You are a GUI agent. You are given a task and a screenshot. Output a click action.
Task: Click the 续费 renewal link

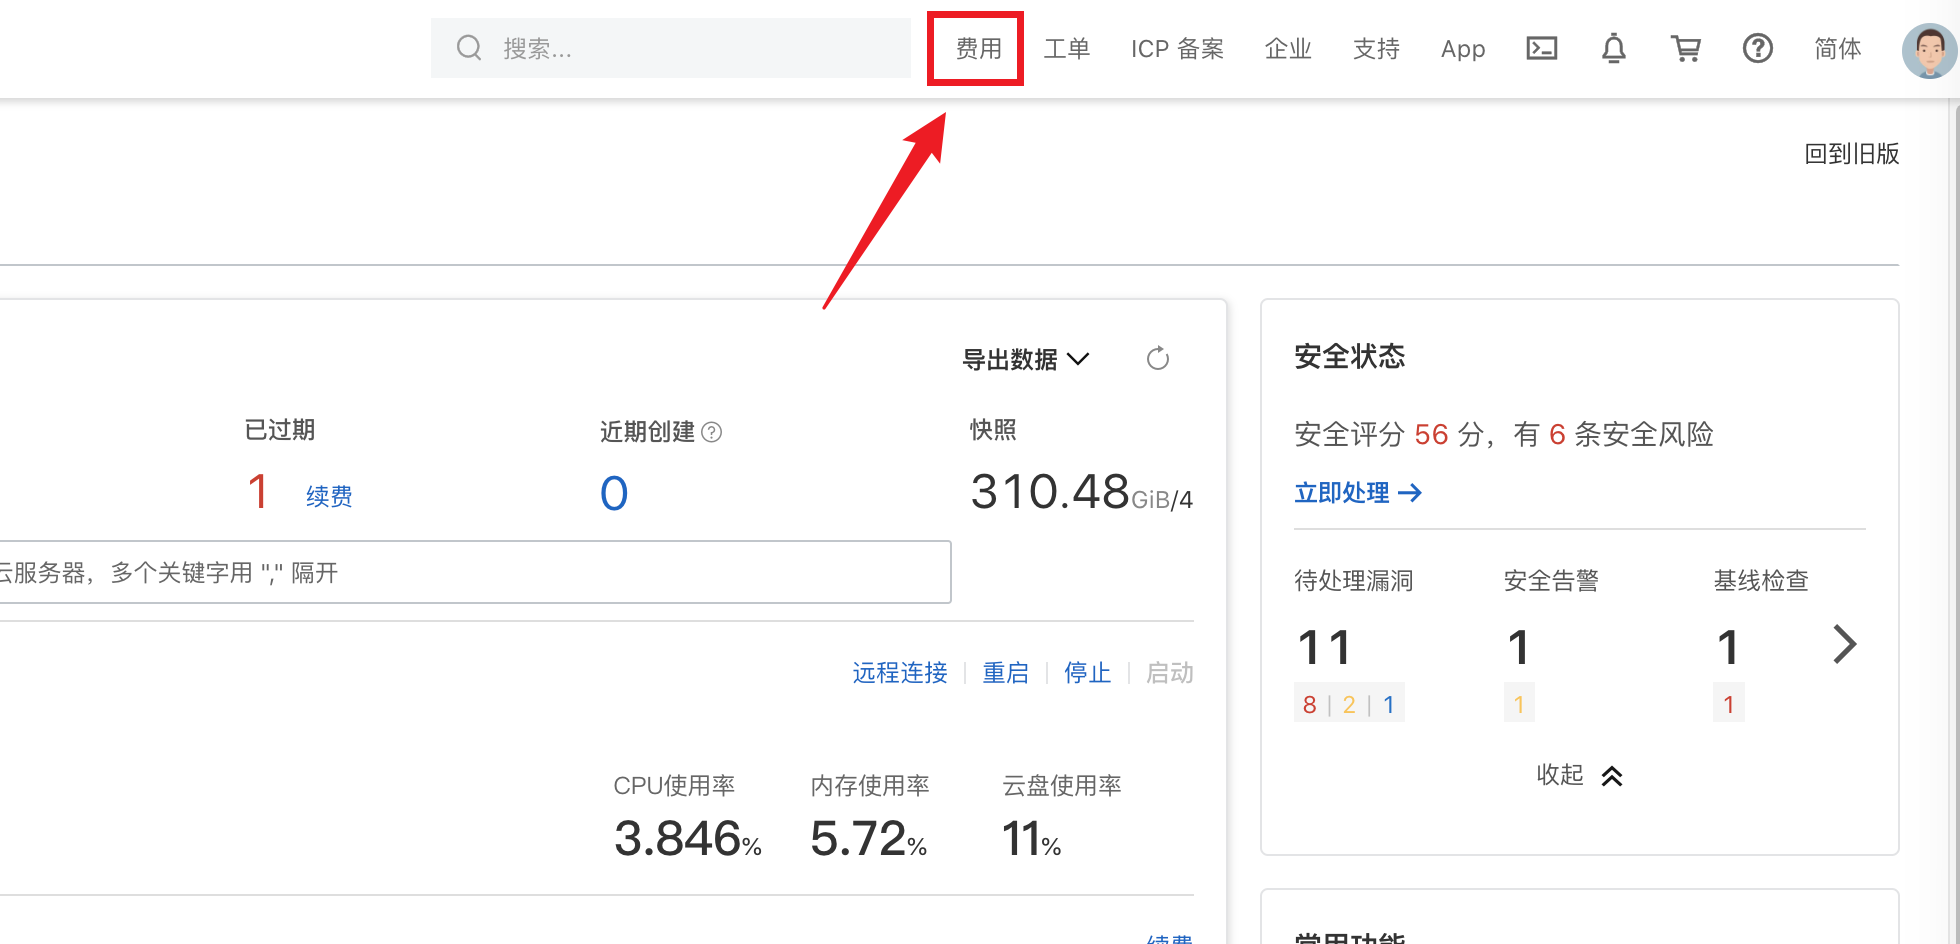click(329, 496)
